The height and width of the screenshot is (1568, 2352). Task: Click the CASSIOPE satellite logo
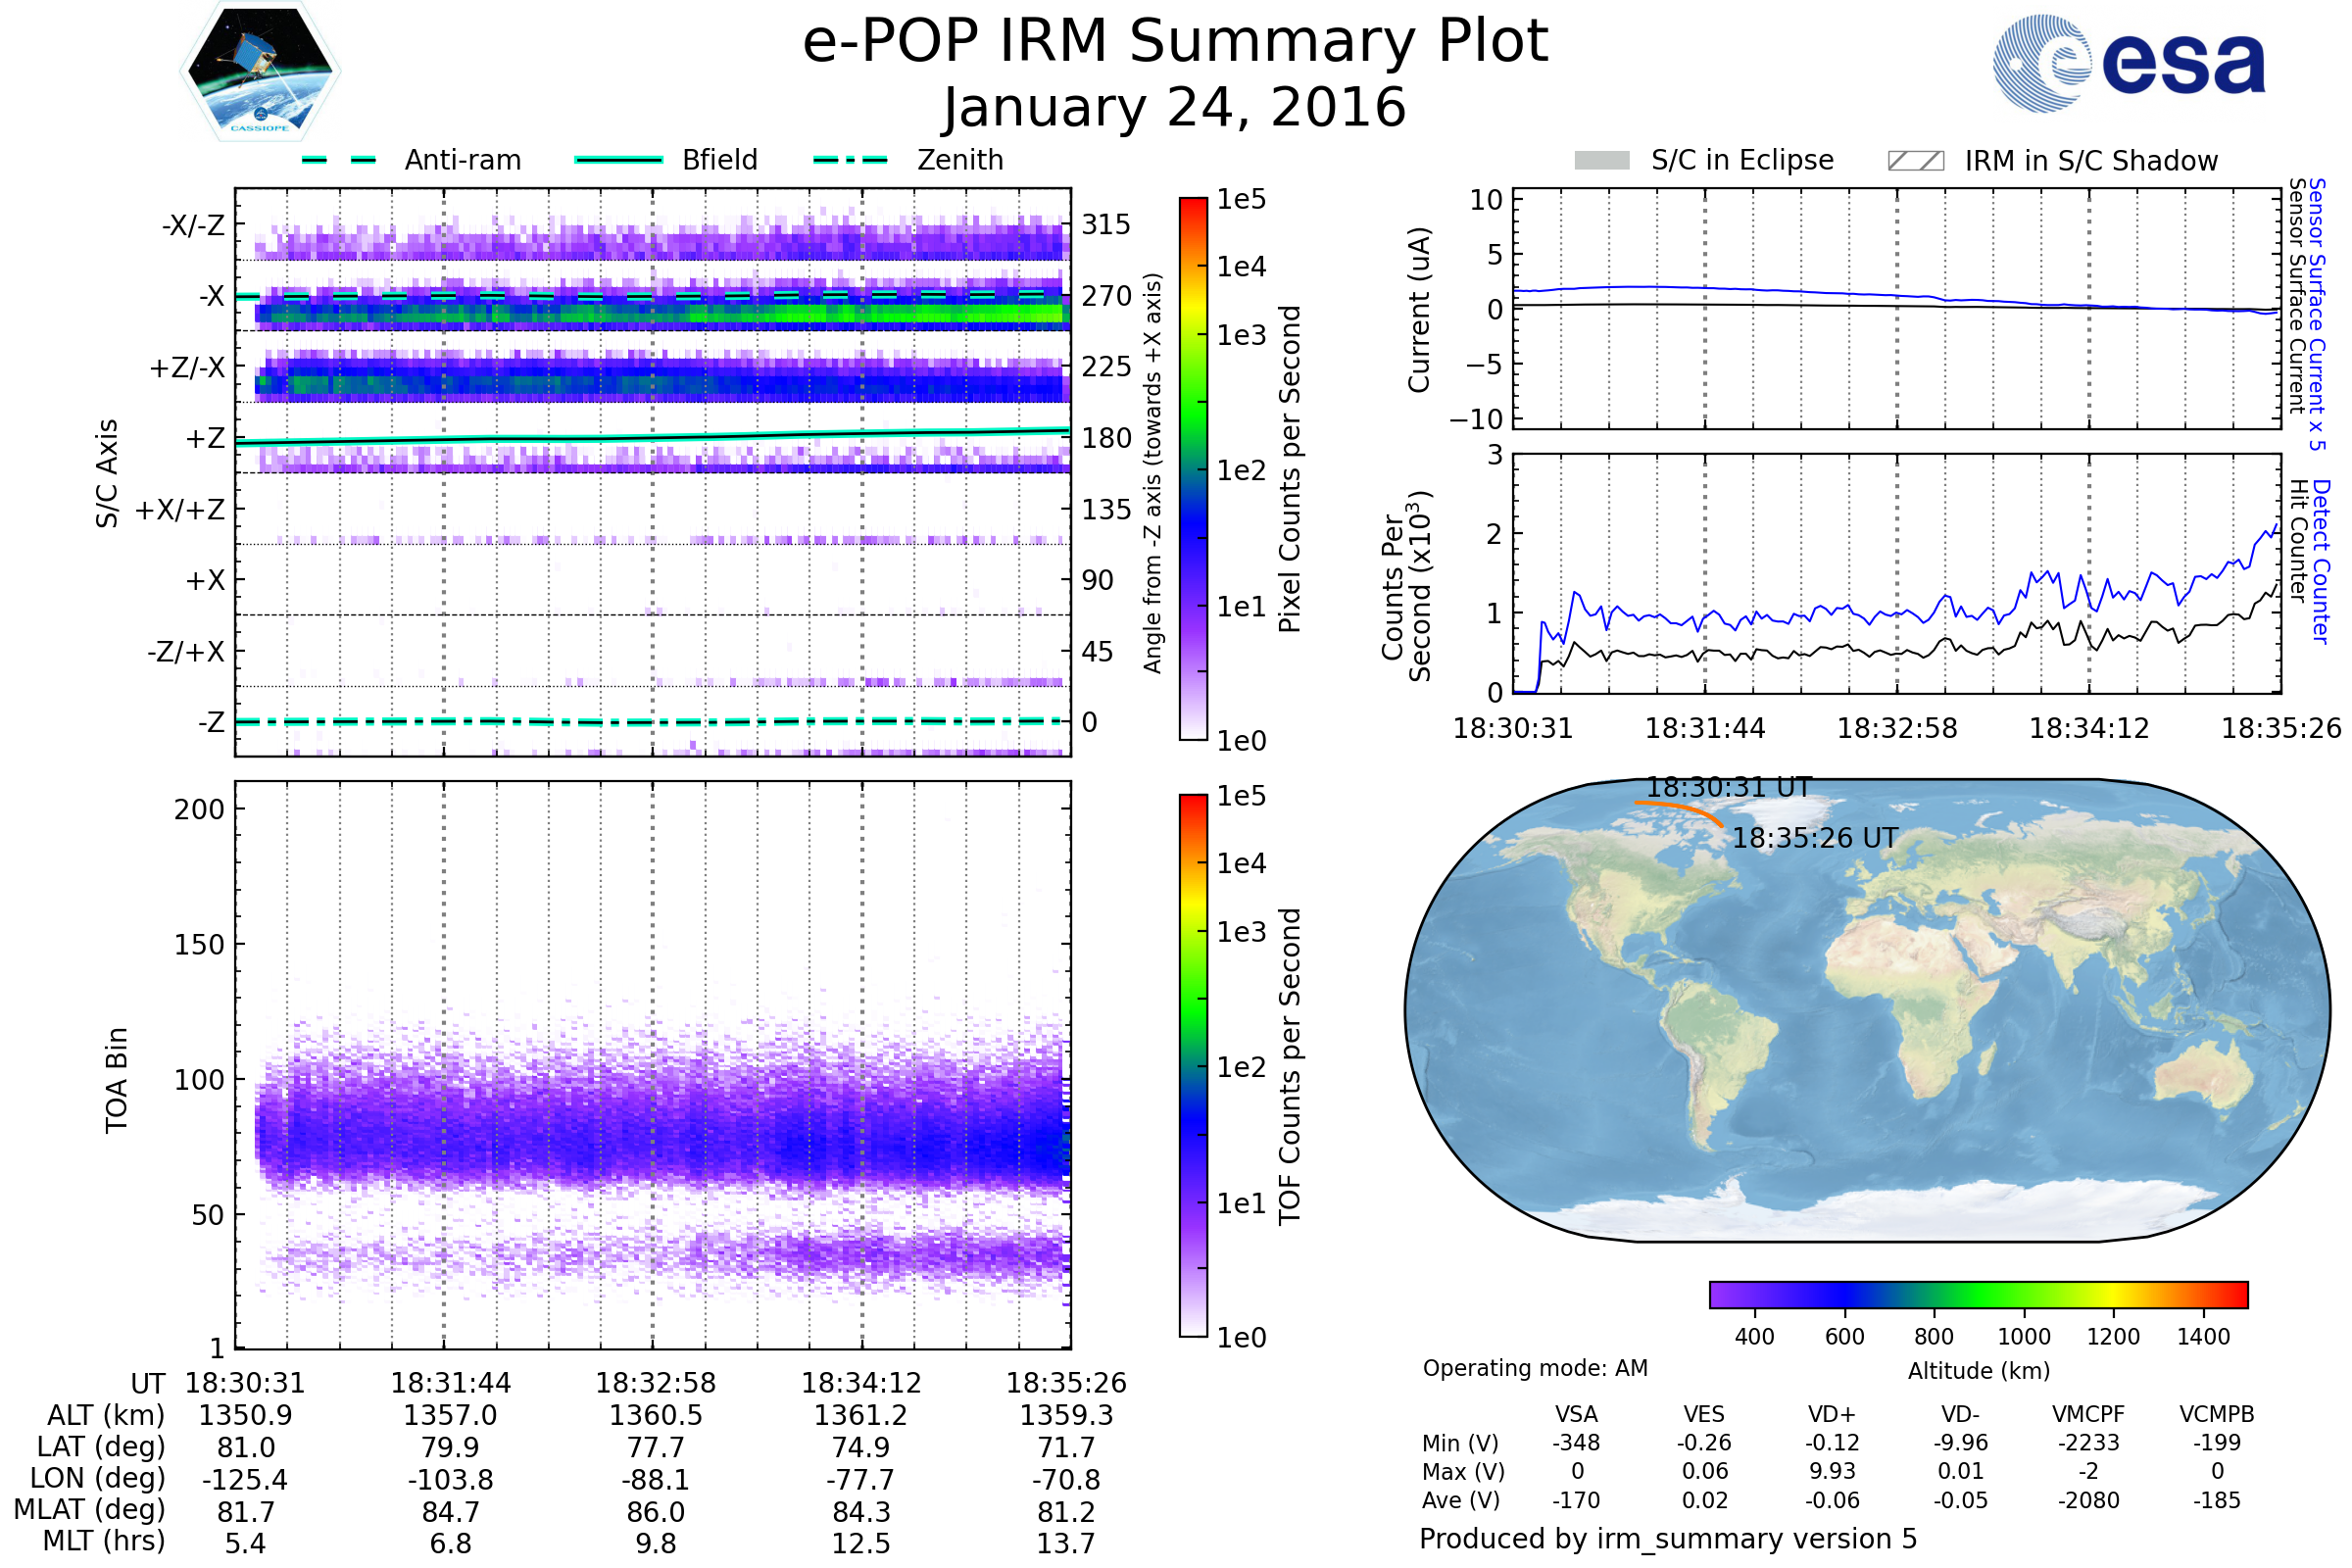click(x=260, y=72)
